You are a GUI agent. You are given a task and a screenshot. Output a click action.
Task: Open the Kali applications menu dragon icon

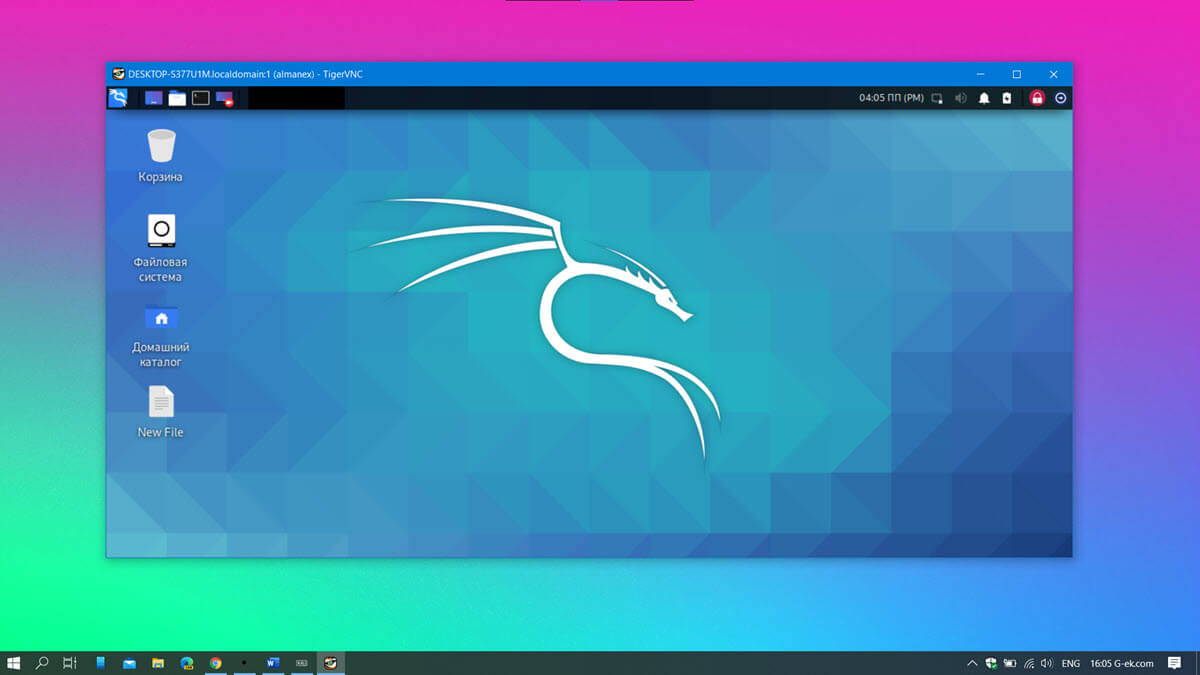118,98
